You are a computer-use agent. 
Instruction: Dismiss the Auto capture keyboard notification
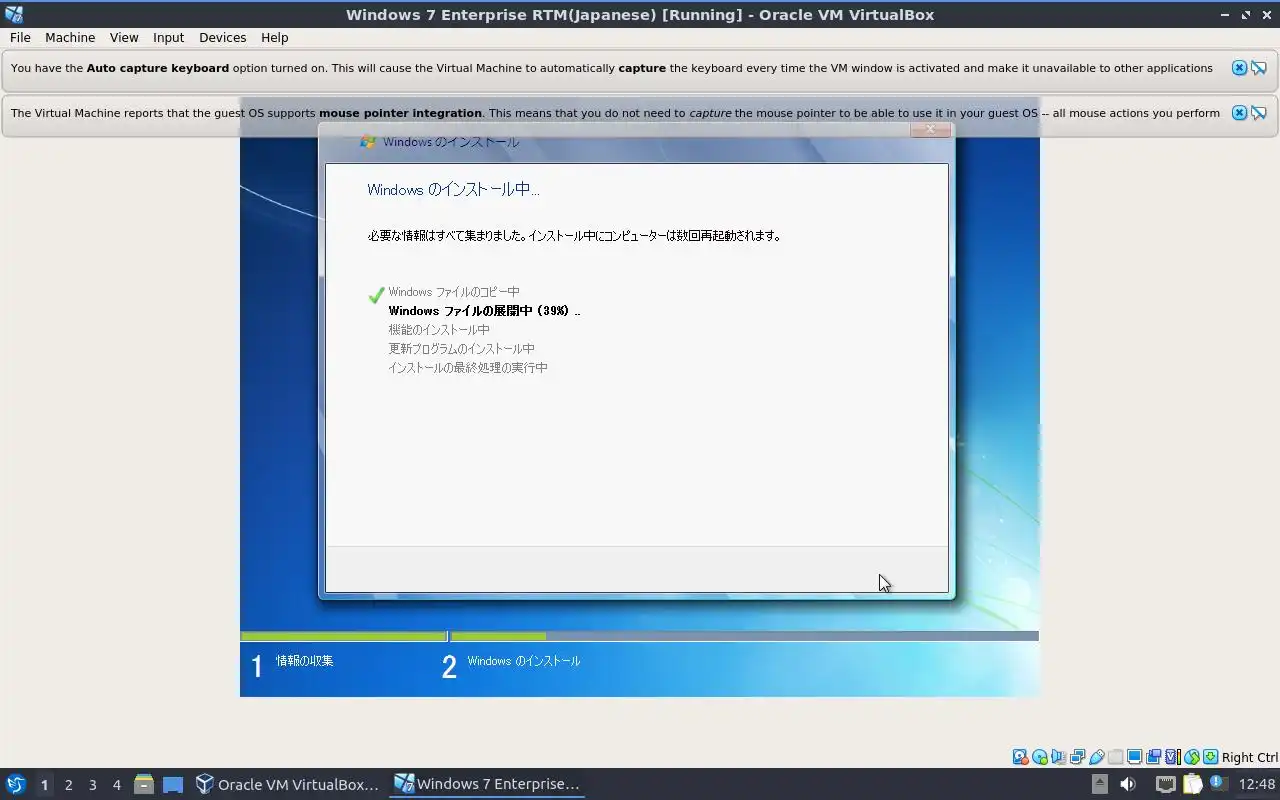(x=1239, y=68)
